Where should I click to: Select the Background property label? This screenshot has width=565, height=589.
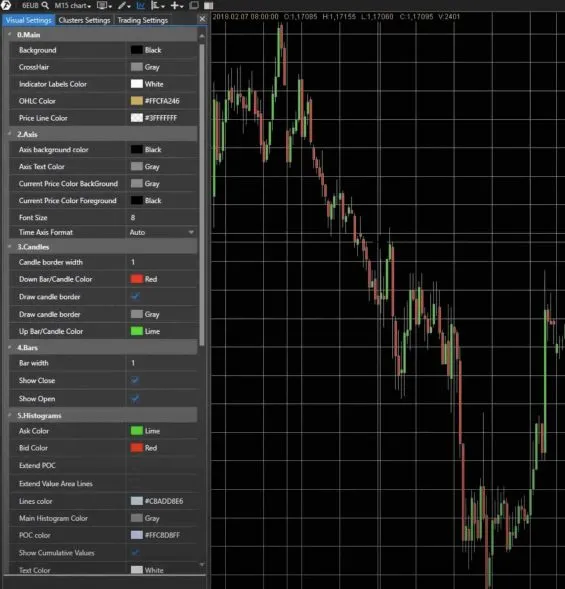tap(38, 50)
